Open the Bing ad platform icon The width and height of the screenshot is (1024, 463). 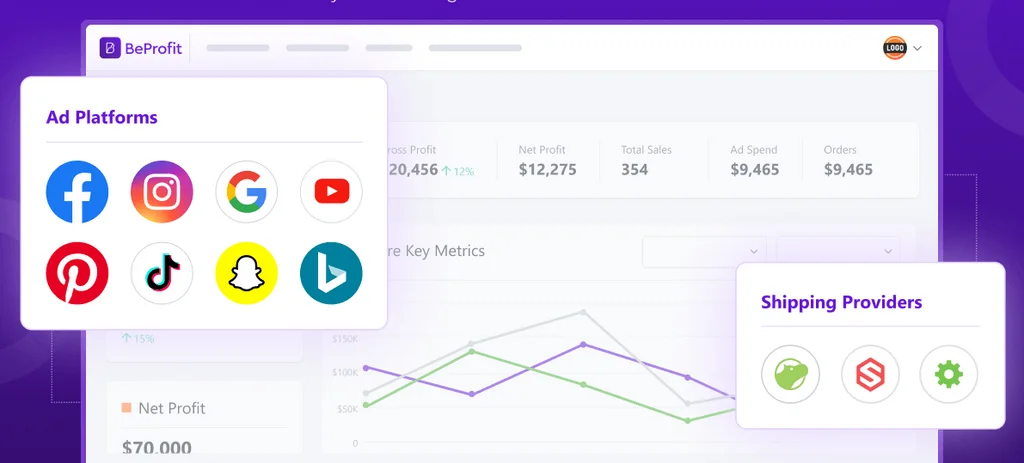(x=331, y=273)
